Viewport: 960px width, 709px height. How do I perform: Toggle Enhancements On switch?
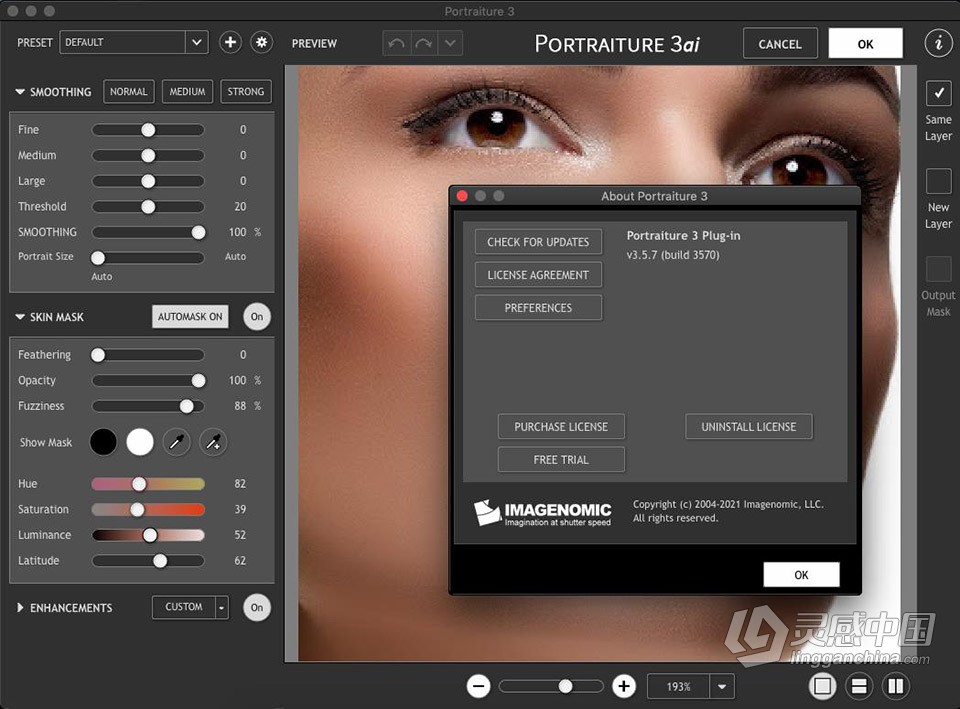[x=257, y=607]
